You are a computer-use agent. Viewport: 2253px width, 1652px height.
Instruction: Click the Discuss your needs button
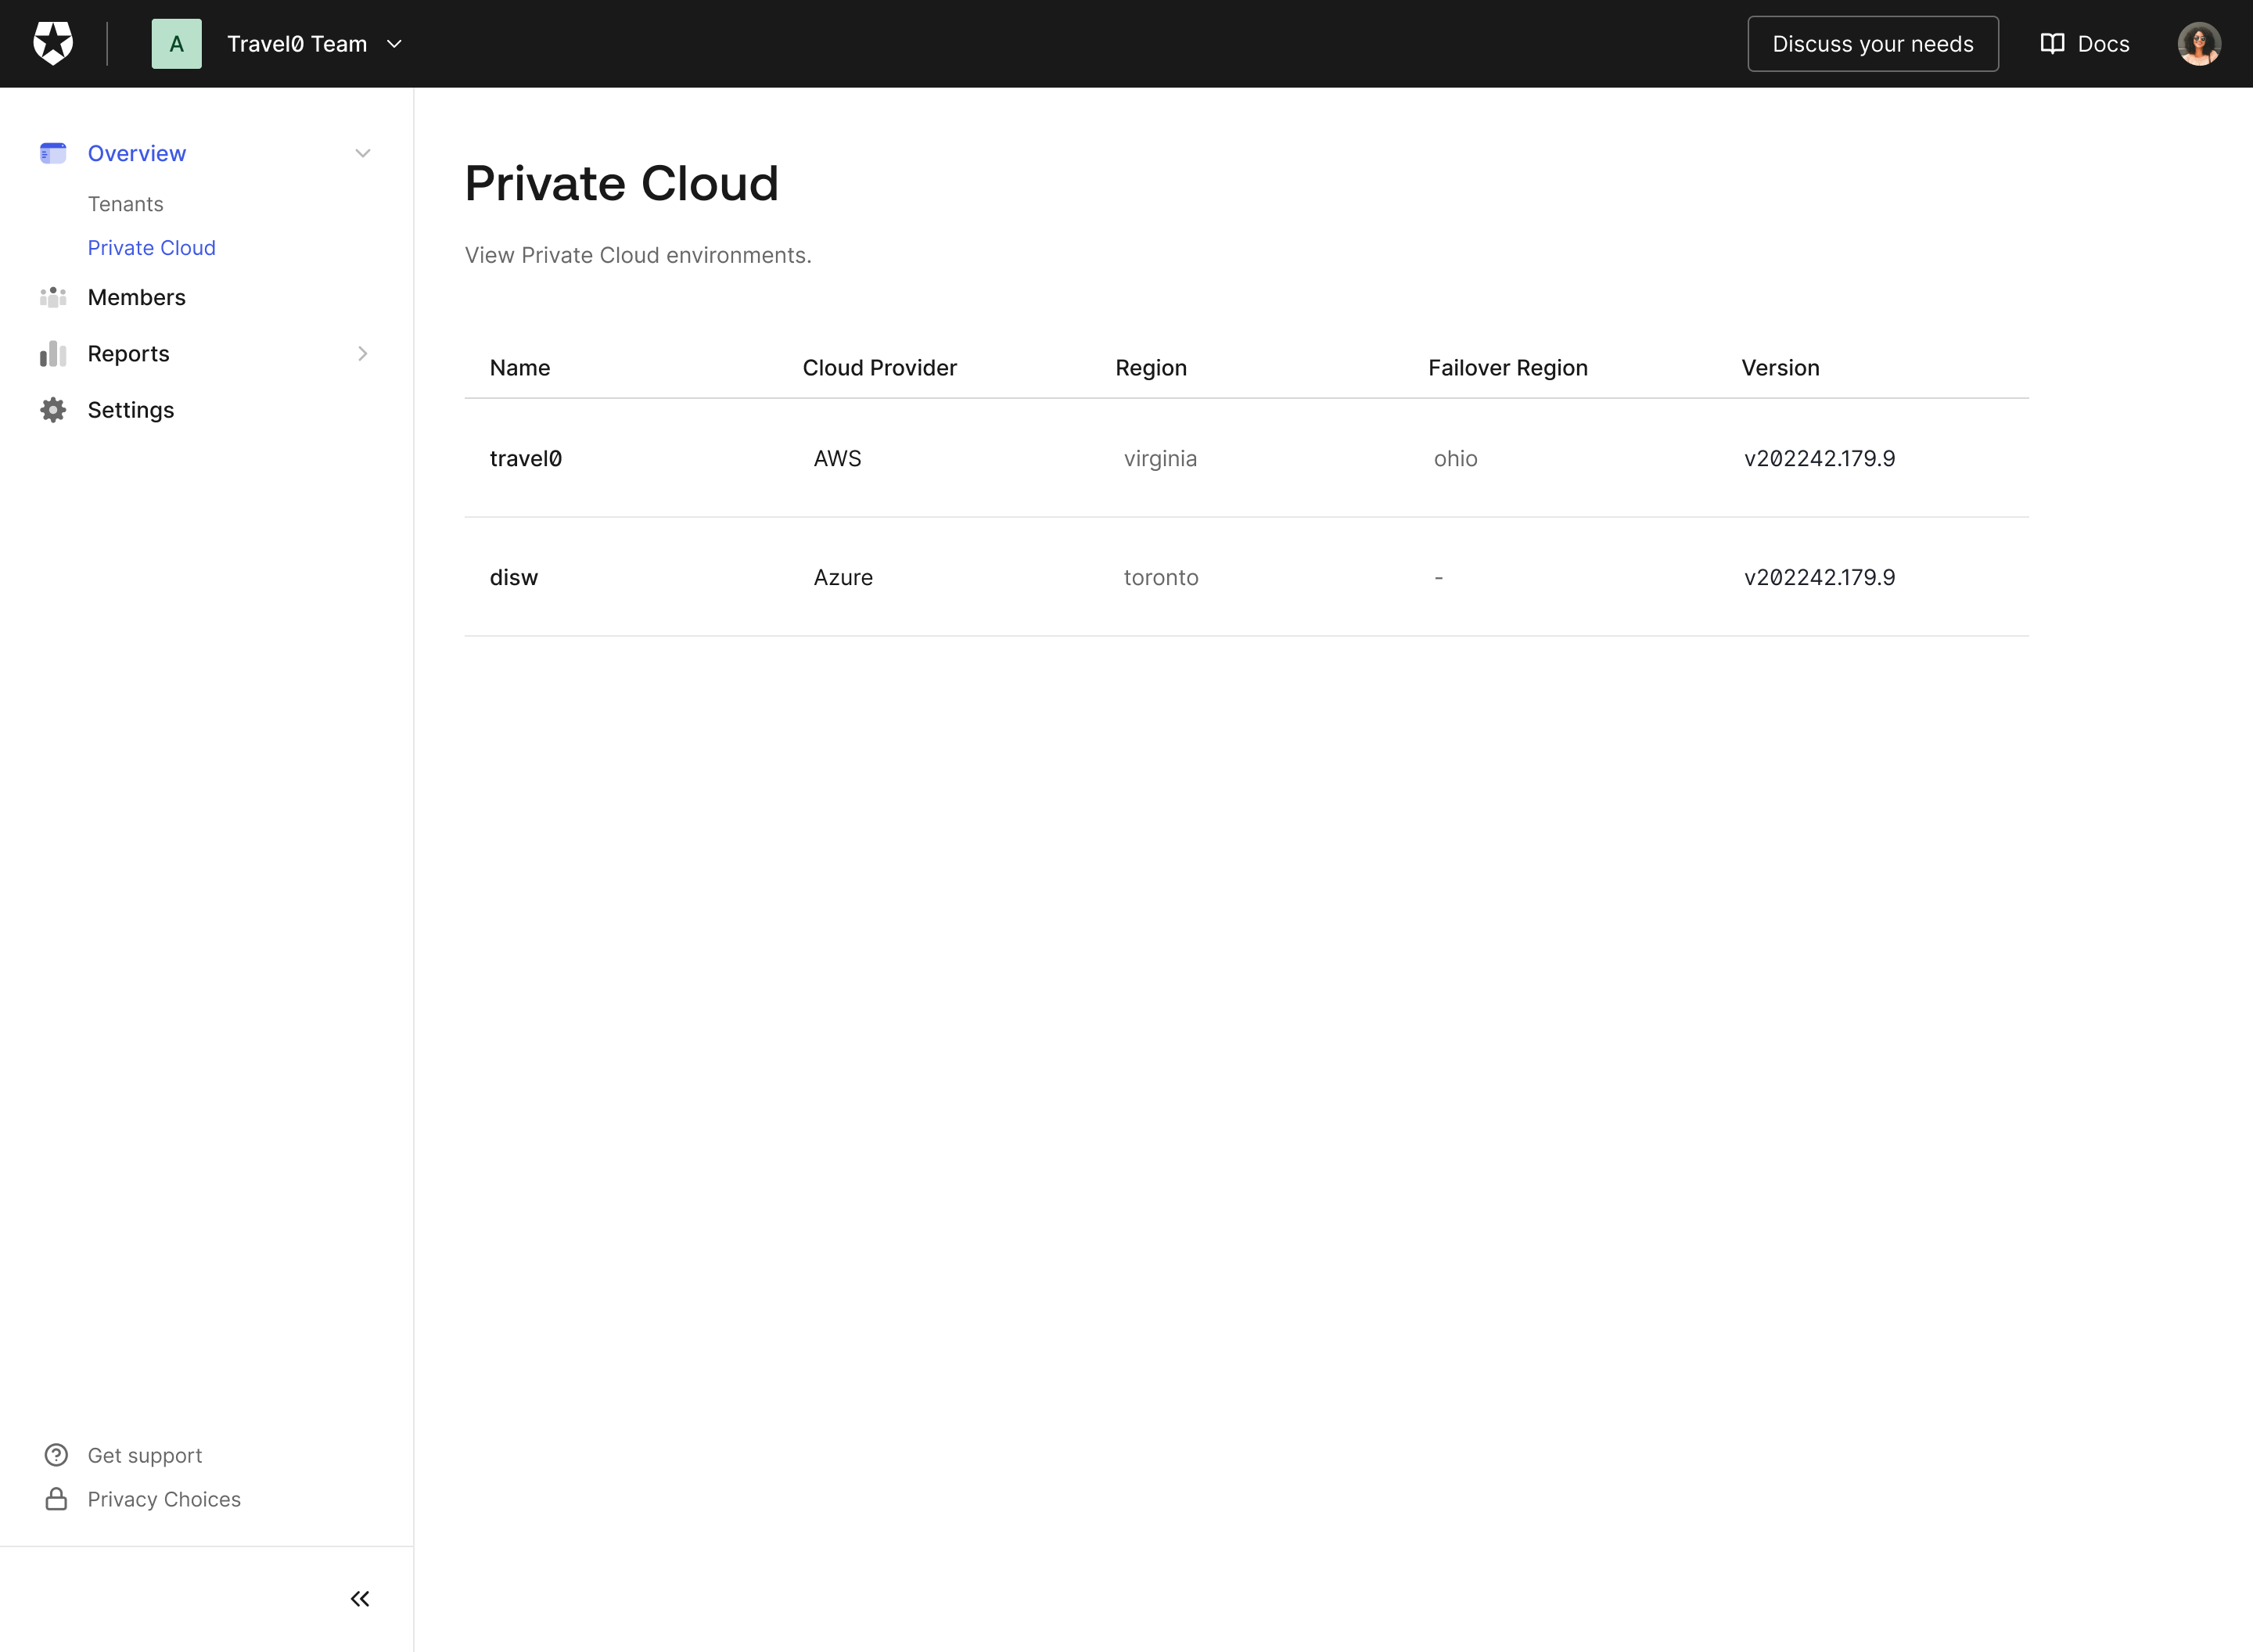pyautogui.click(x=1873, y=44)
